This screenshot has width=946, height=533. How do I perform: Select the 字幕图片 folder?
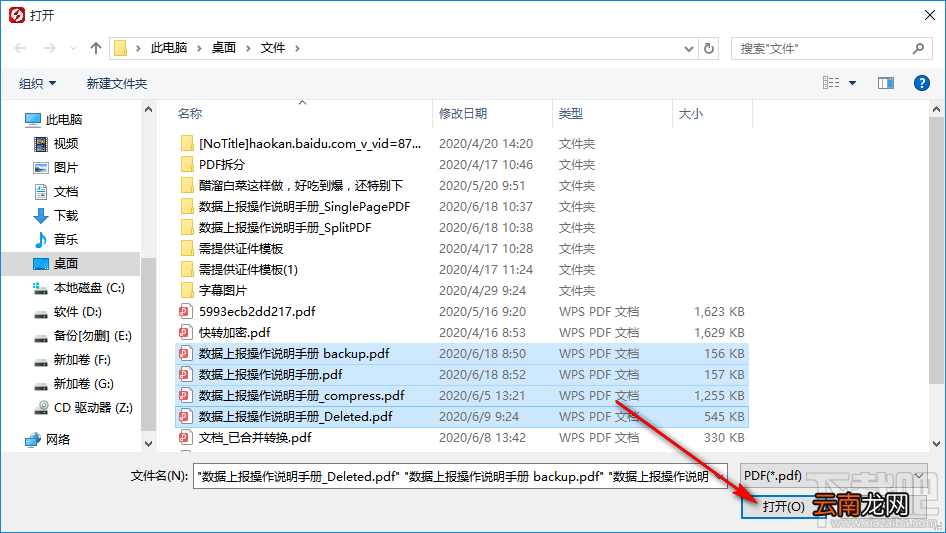click(462, 290)
